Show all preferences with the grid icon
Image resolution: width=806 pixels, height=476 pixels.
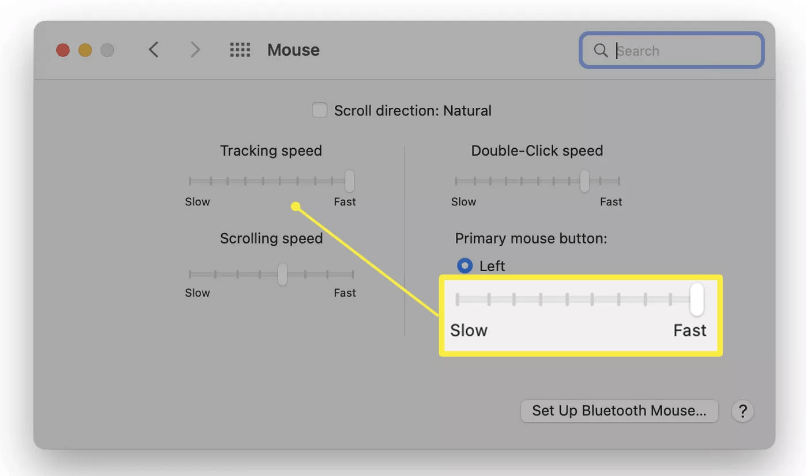pos(240,50)
